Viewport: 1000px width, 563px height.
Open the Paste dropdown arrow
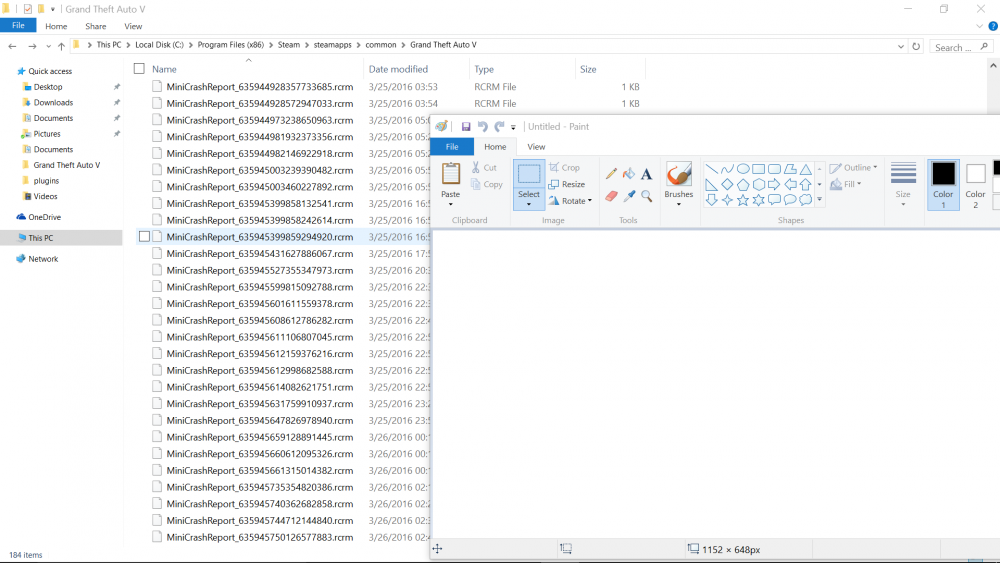451,204
